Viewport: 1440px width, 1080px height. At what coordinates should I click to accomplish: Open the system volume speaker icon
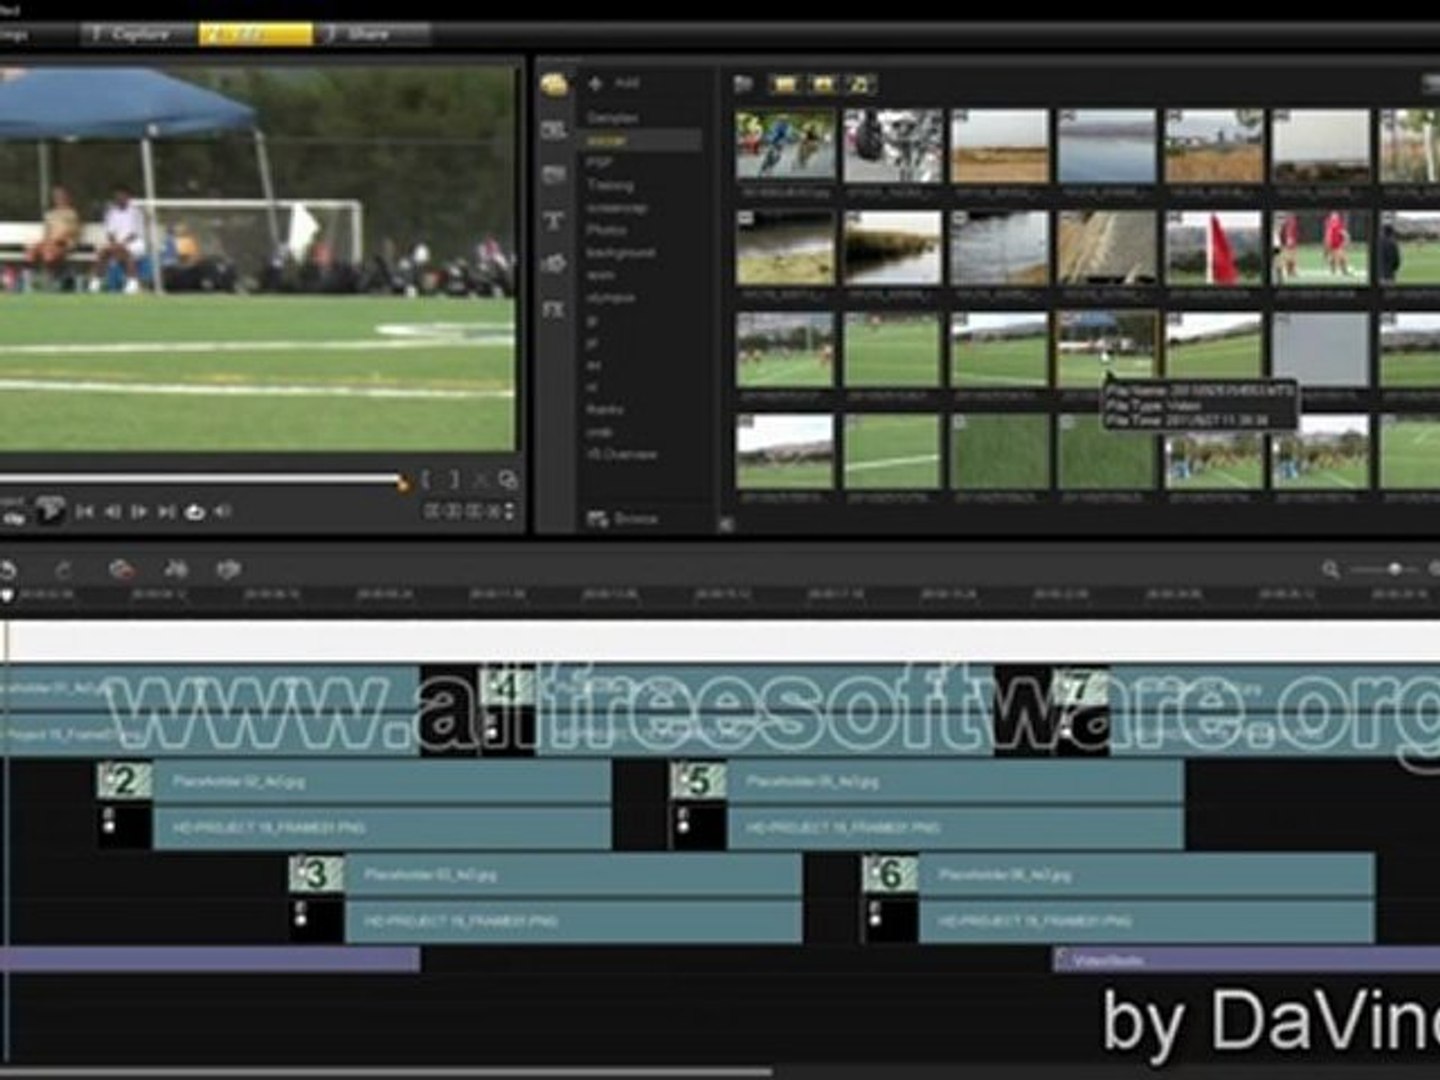(x=223, y=512)
